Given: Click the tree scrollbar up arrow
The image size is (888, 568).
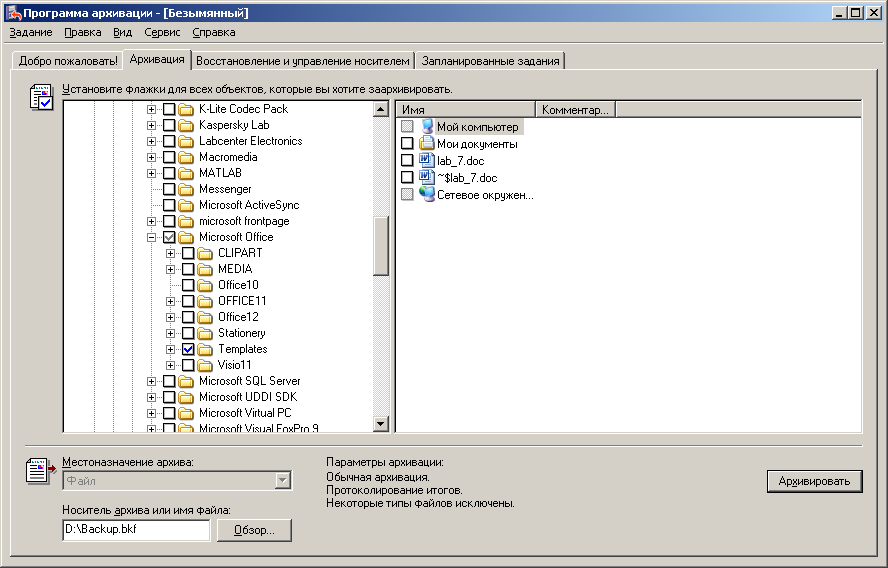Looking at the screenshot, I should point(381,109).
